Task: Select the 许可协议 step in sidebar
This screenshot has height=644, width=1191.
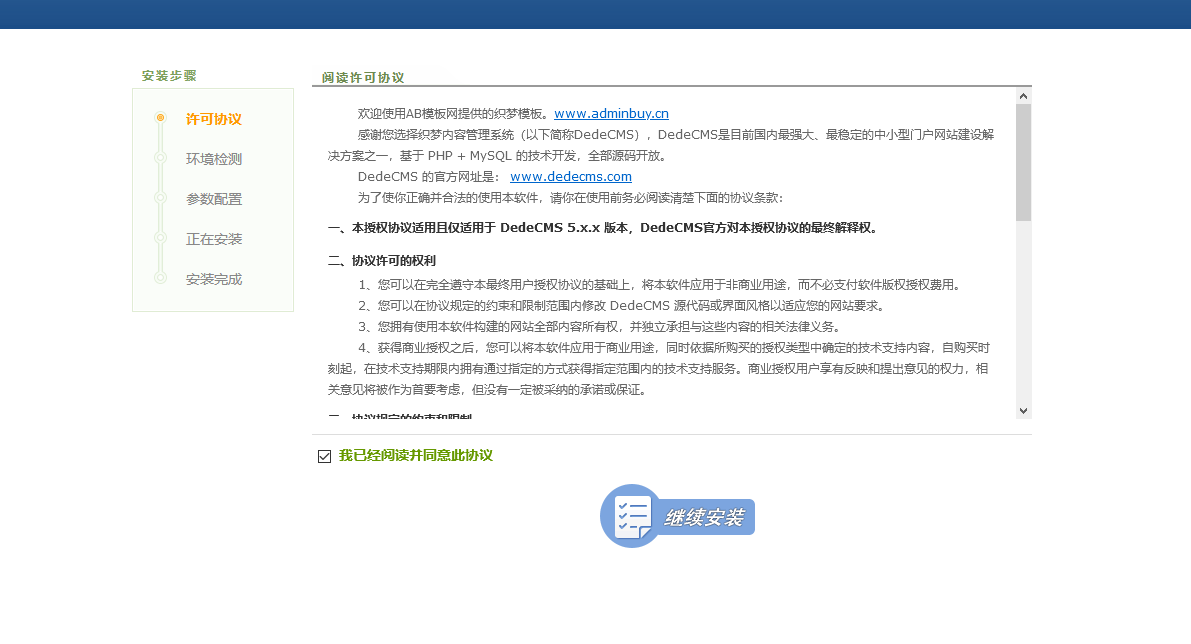Action: (213, 117)
